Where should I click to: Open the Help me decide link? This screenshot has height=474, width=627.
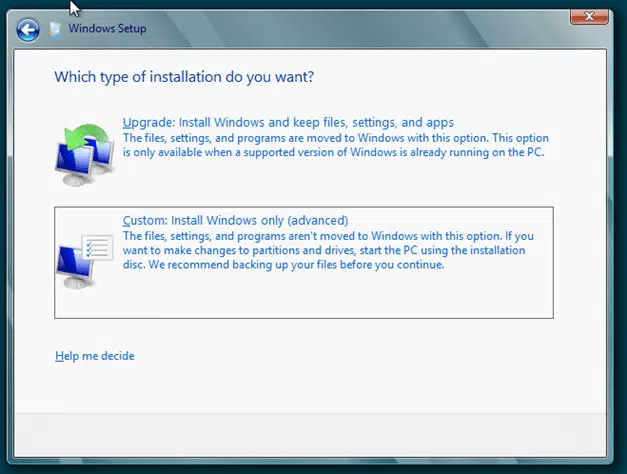[x=95, y=356]
